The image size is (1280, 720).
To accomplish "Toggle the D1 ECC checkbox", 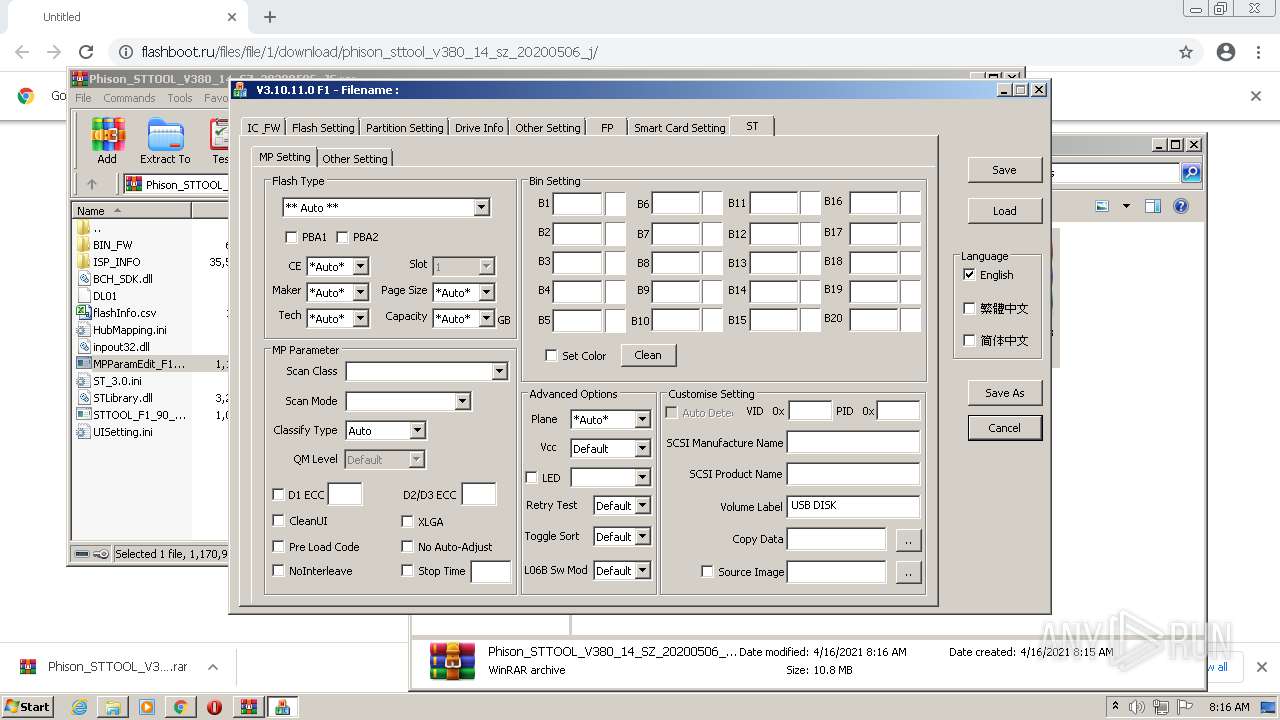I will coord(278,495).
